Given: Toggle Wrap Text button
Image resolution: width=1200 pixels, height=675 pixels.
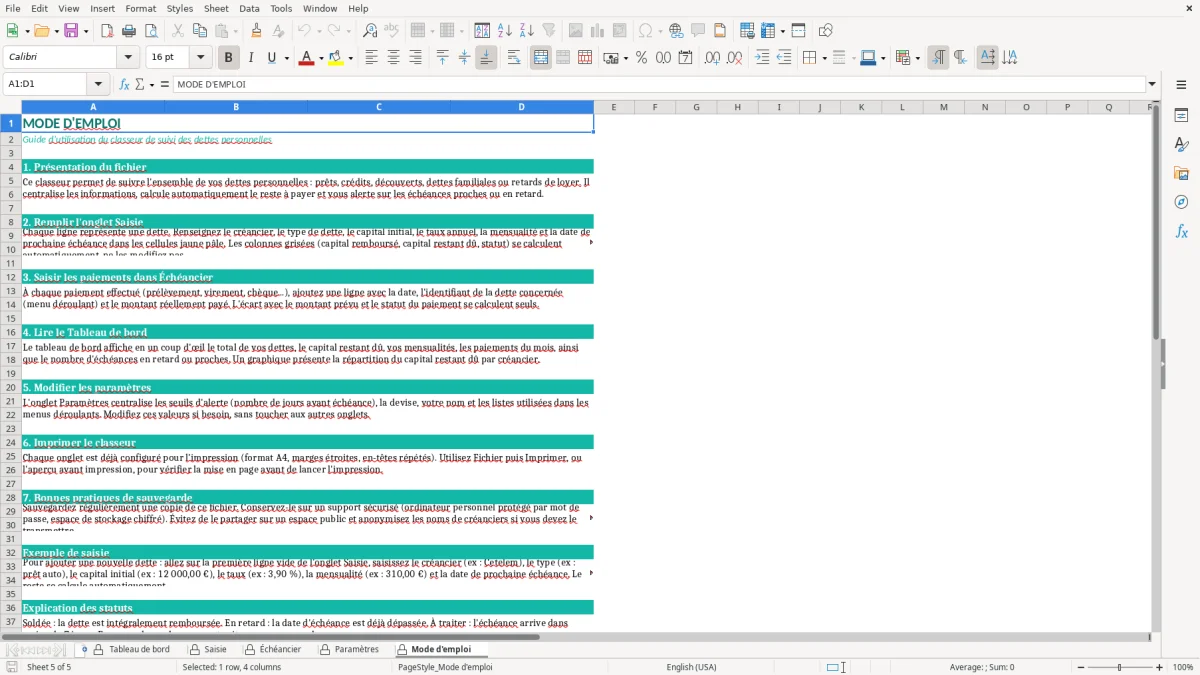Looking at the screenshot, I should [x=514, y=58].
